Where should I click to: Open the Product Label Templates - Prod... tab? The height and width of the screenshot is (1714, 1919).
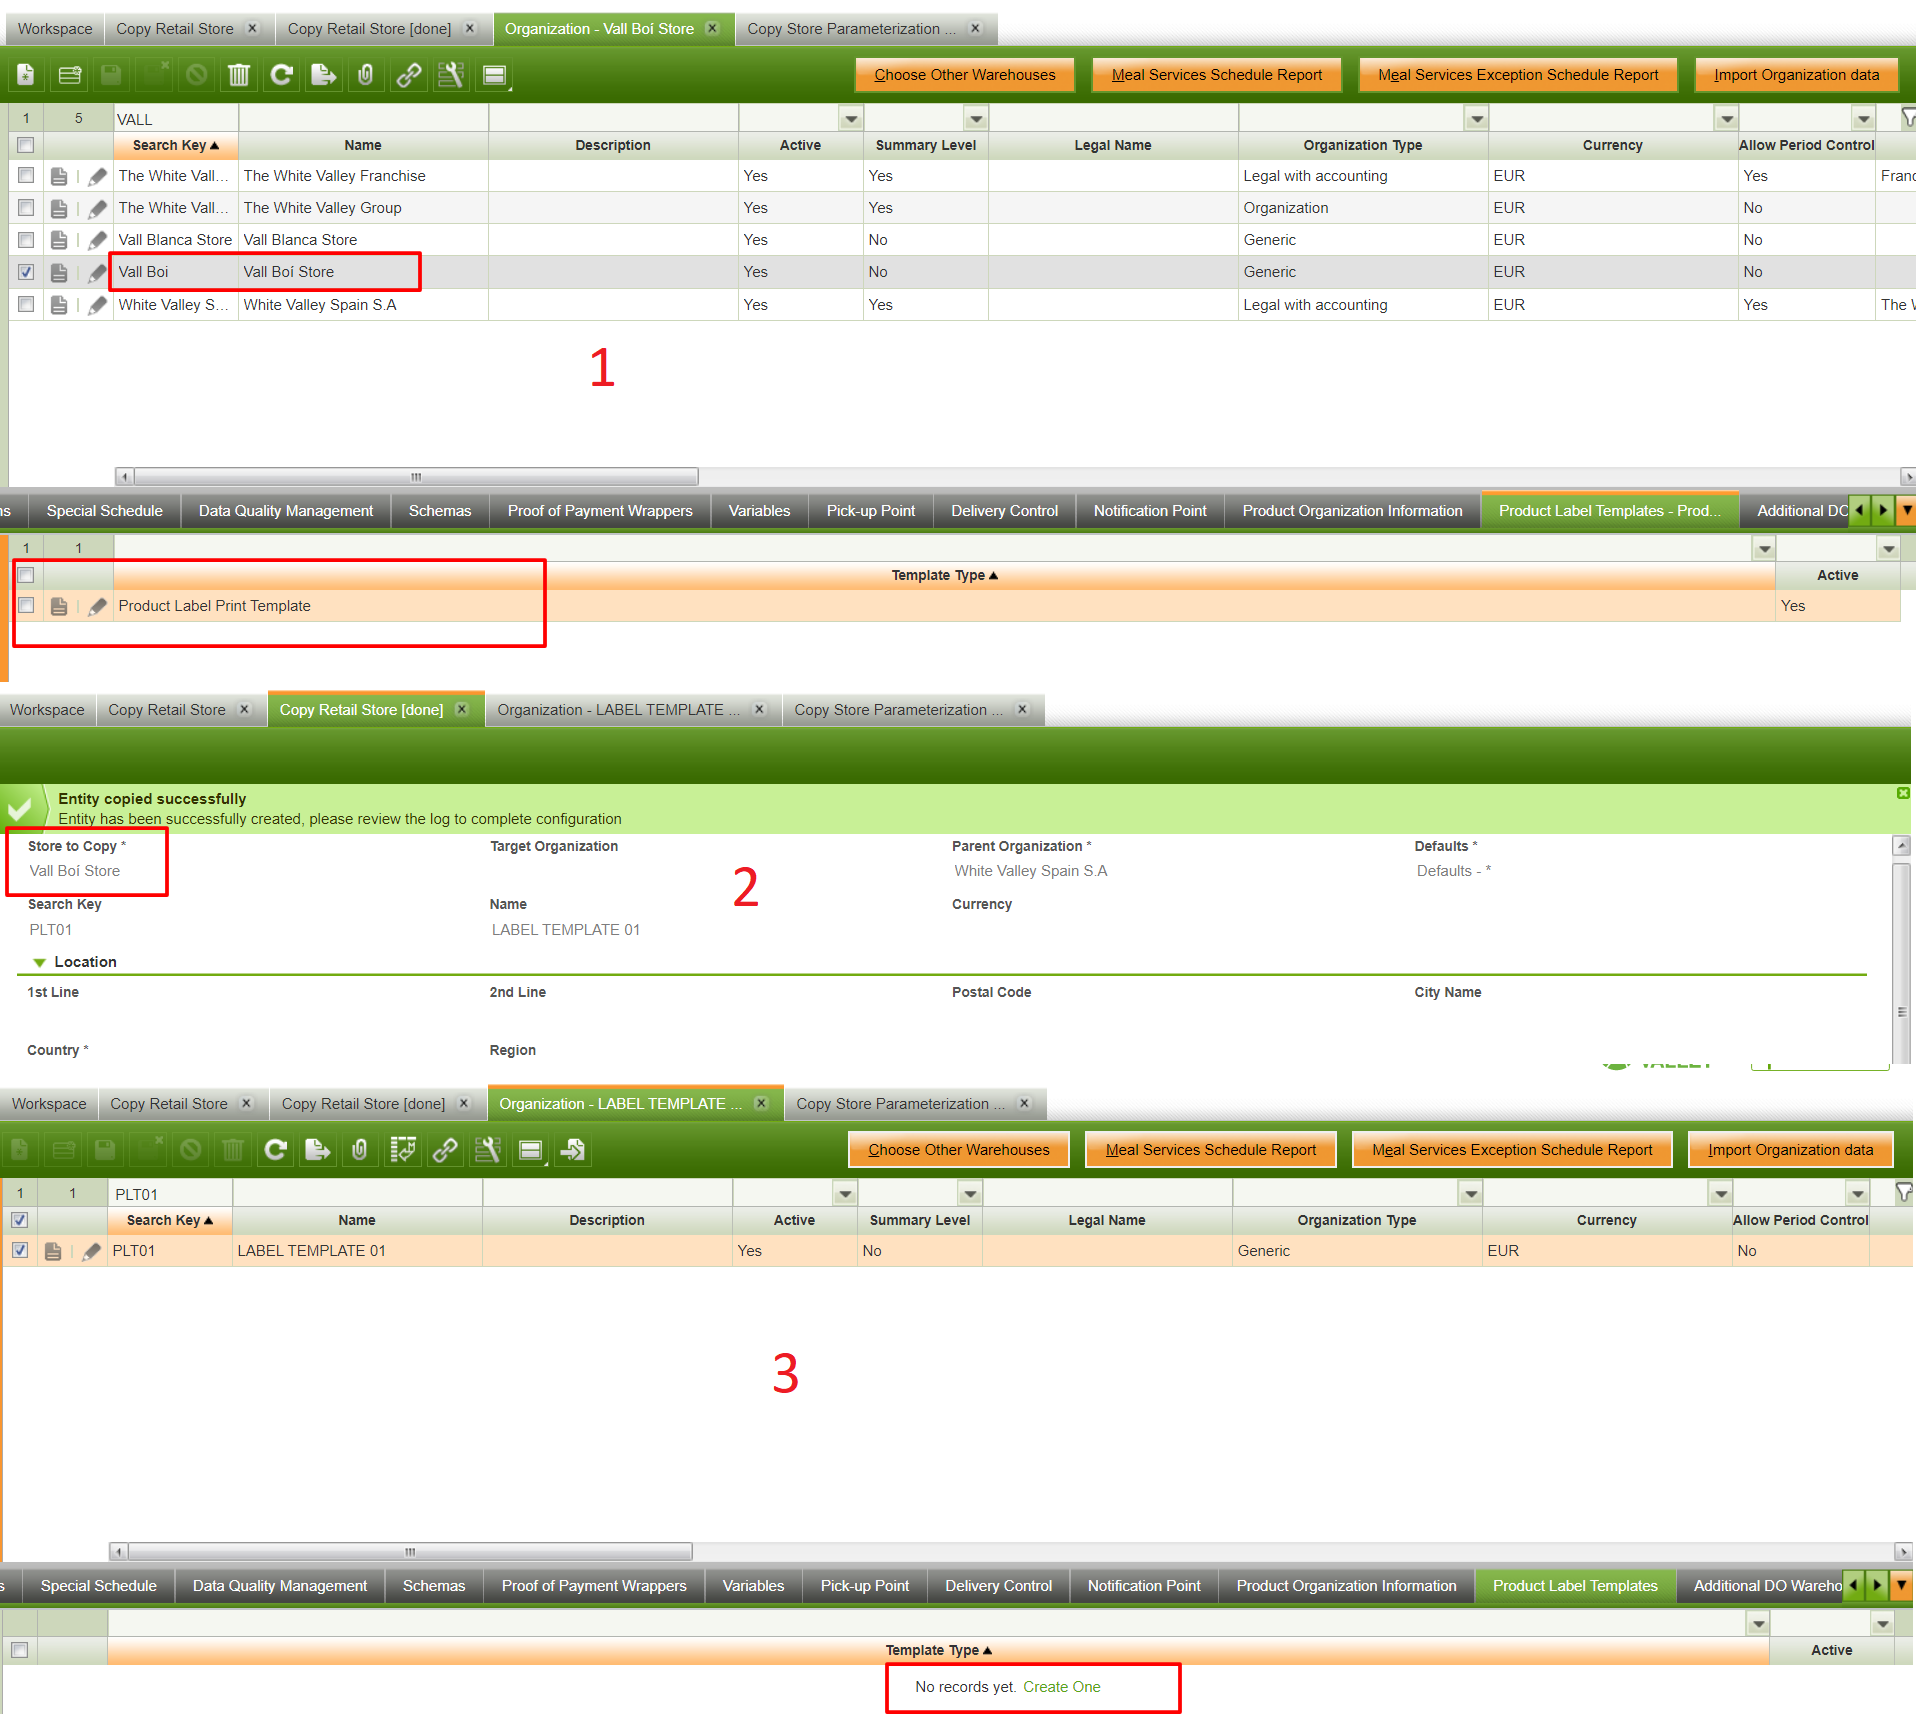[x=1608, y=511]
